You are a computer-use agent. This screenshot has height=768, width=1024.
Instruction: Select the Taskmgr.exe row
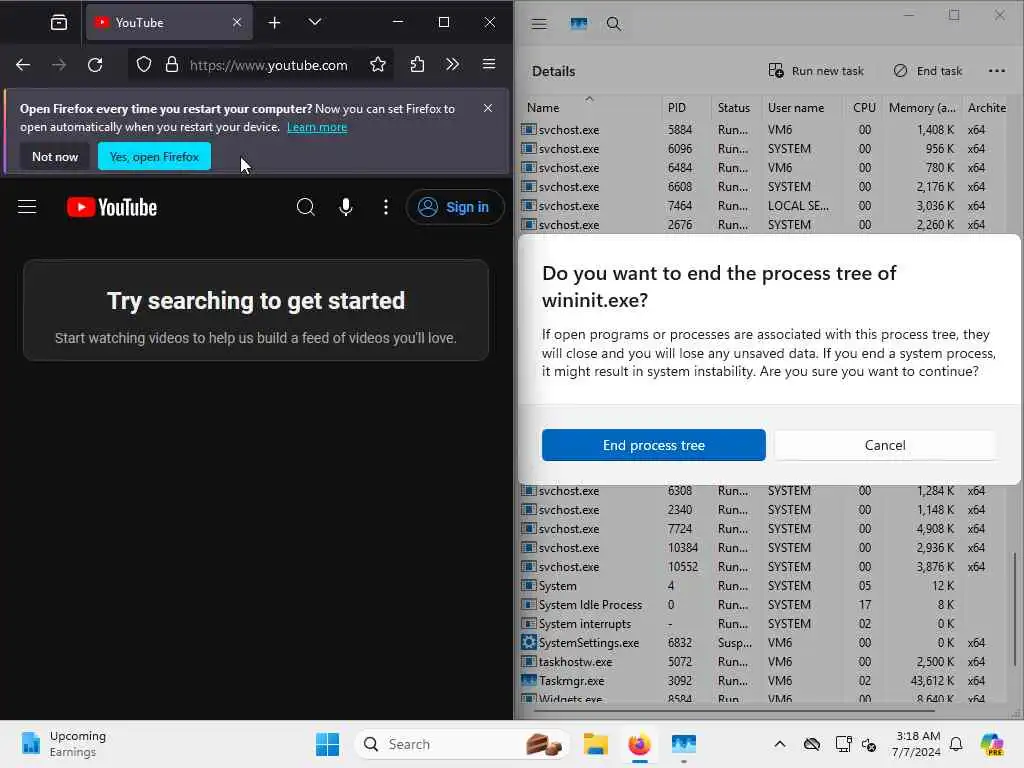click(x=764, y=680)
